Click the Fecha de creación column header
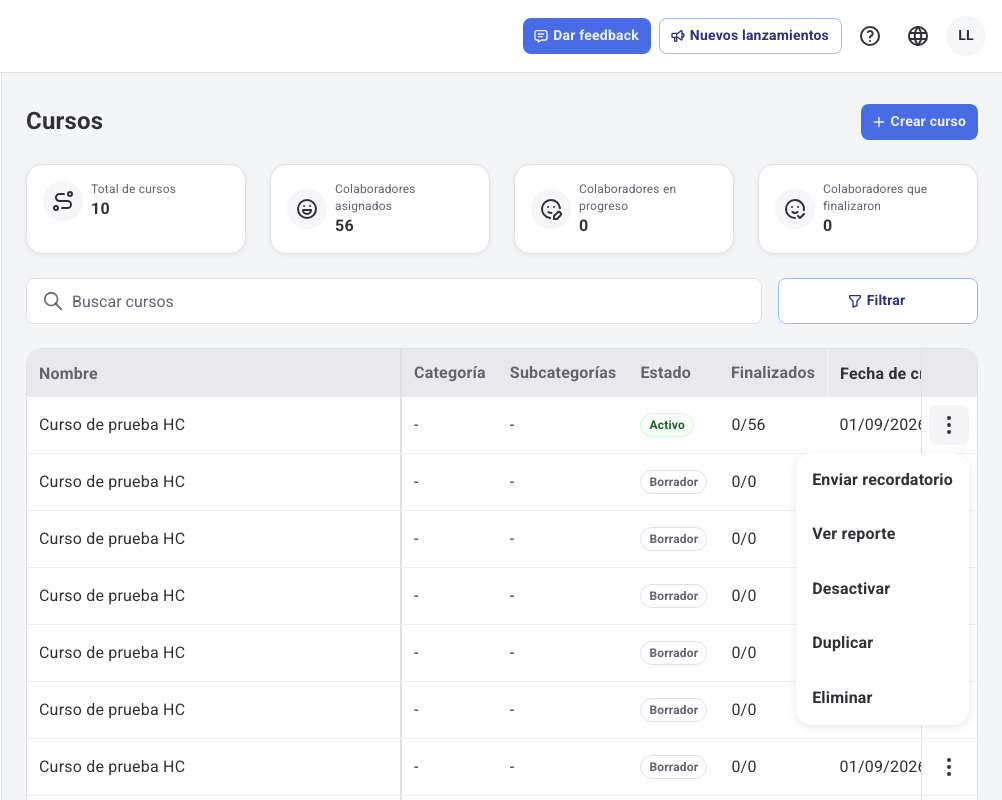 (880, 374)
